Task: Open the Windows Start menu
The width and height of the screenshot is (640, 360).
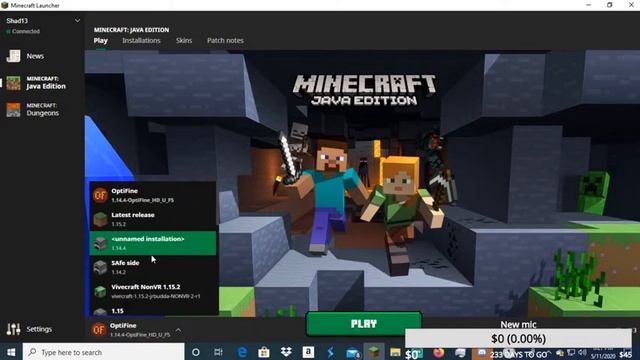Action: (11, 352)
